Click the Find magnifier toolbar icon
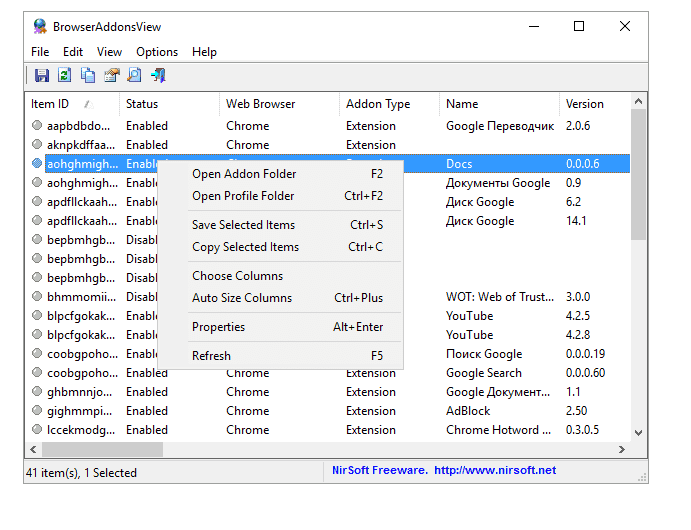The width and height of the screenshot is (691, 530). [134, 75]
